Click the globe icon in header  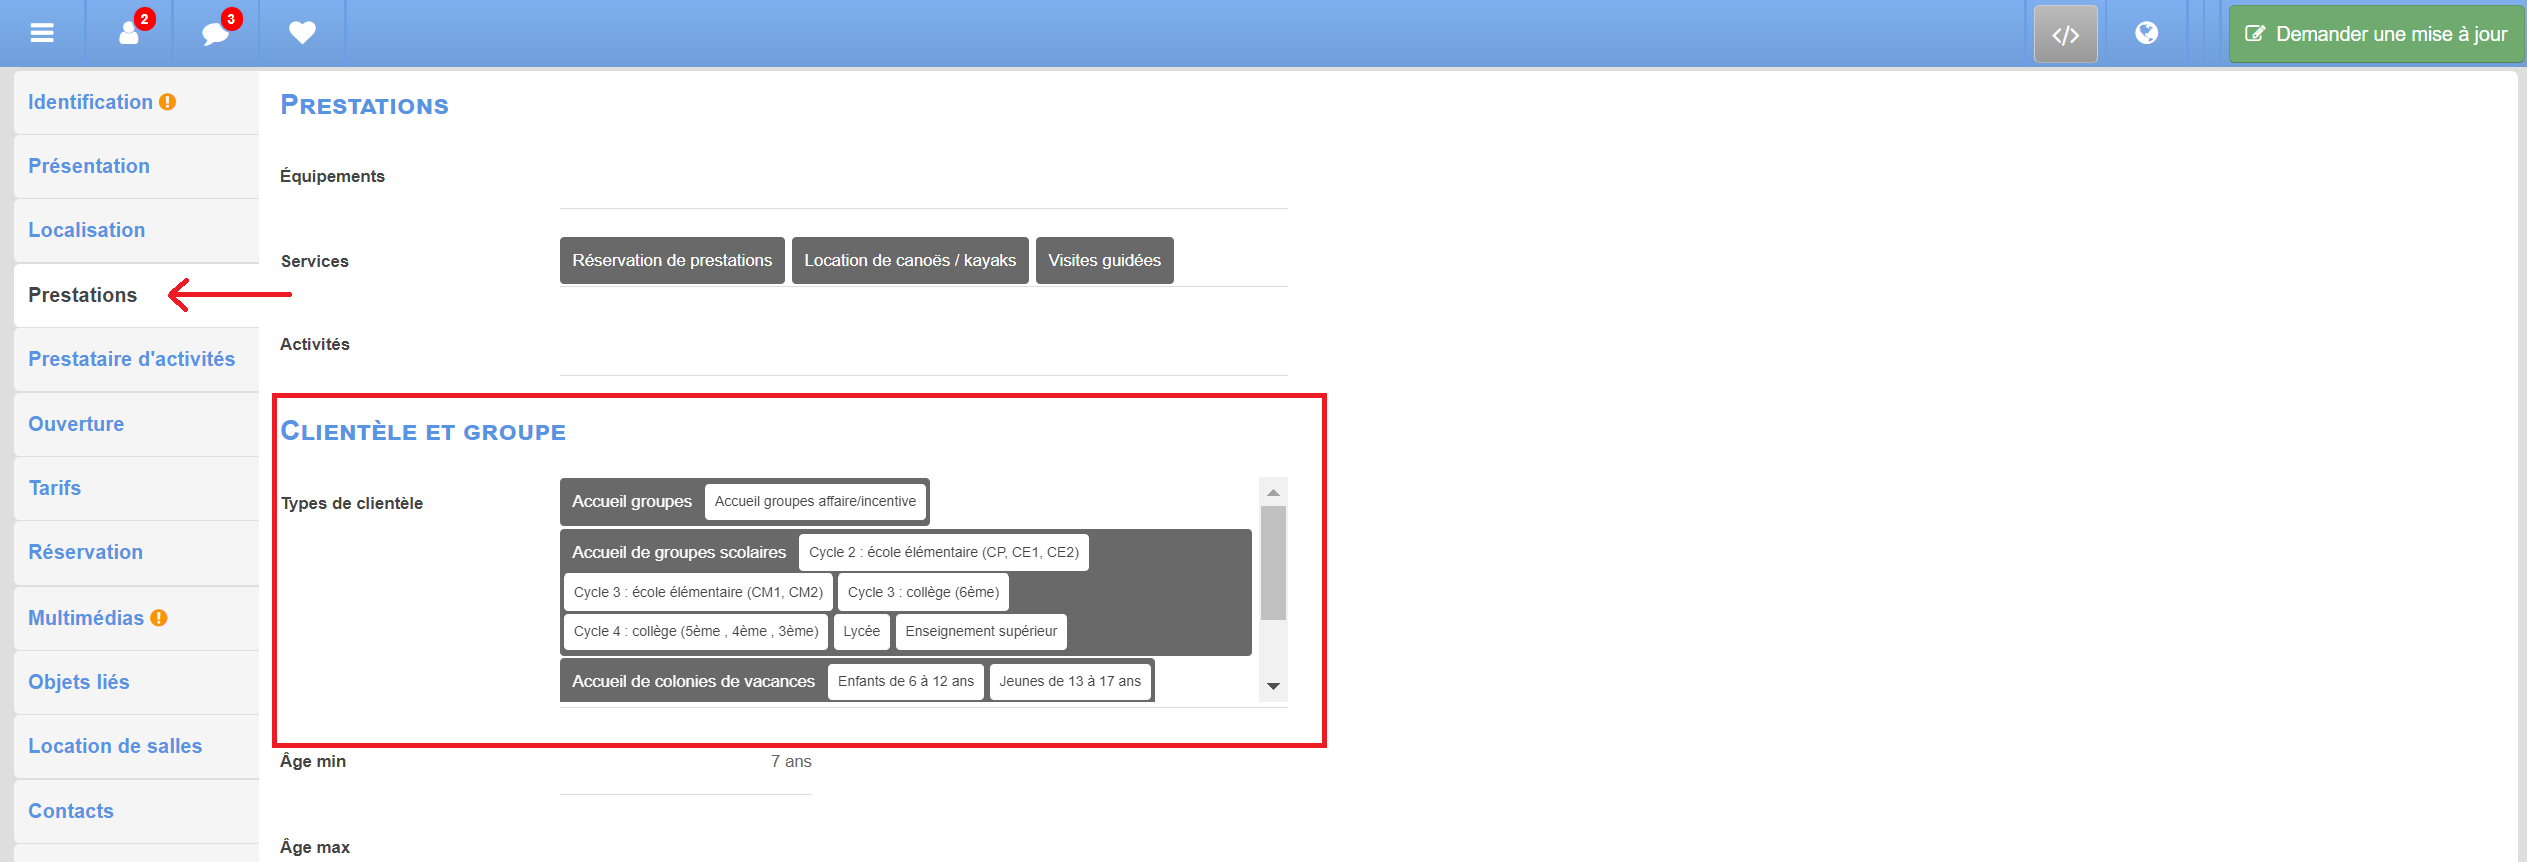(x=2146, y=33)
